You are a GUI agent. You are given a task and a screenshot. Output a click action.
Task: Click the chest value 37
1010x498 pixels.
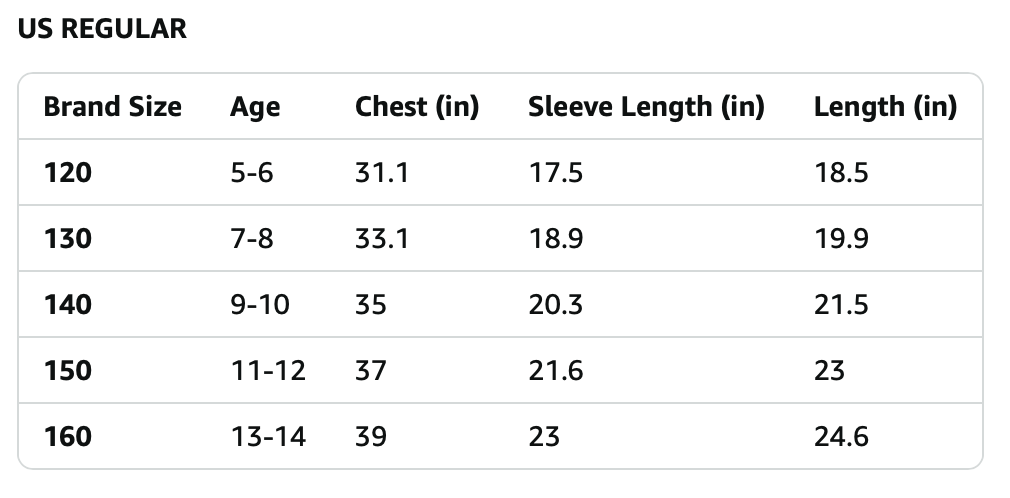tap(371, 370)
